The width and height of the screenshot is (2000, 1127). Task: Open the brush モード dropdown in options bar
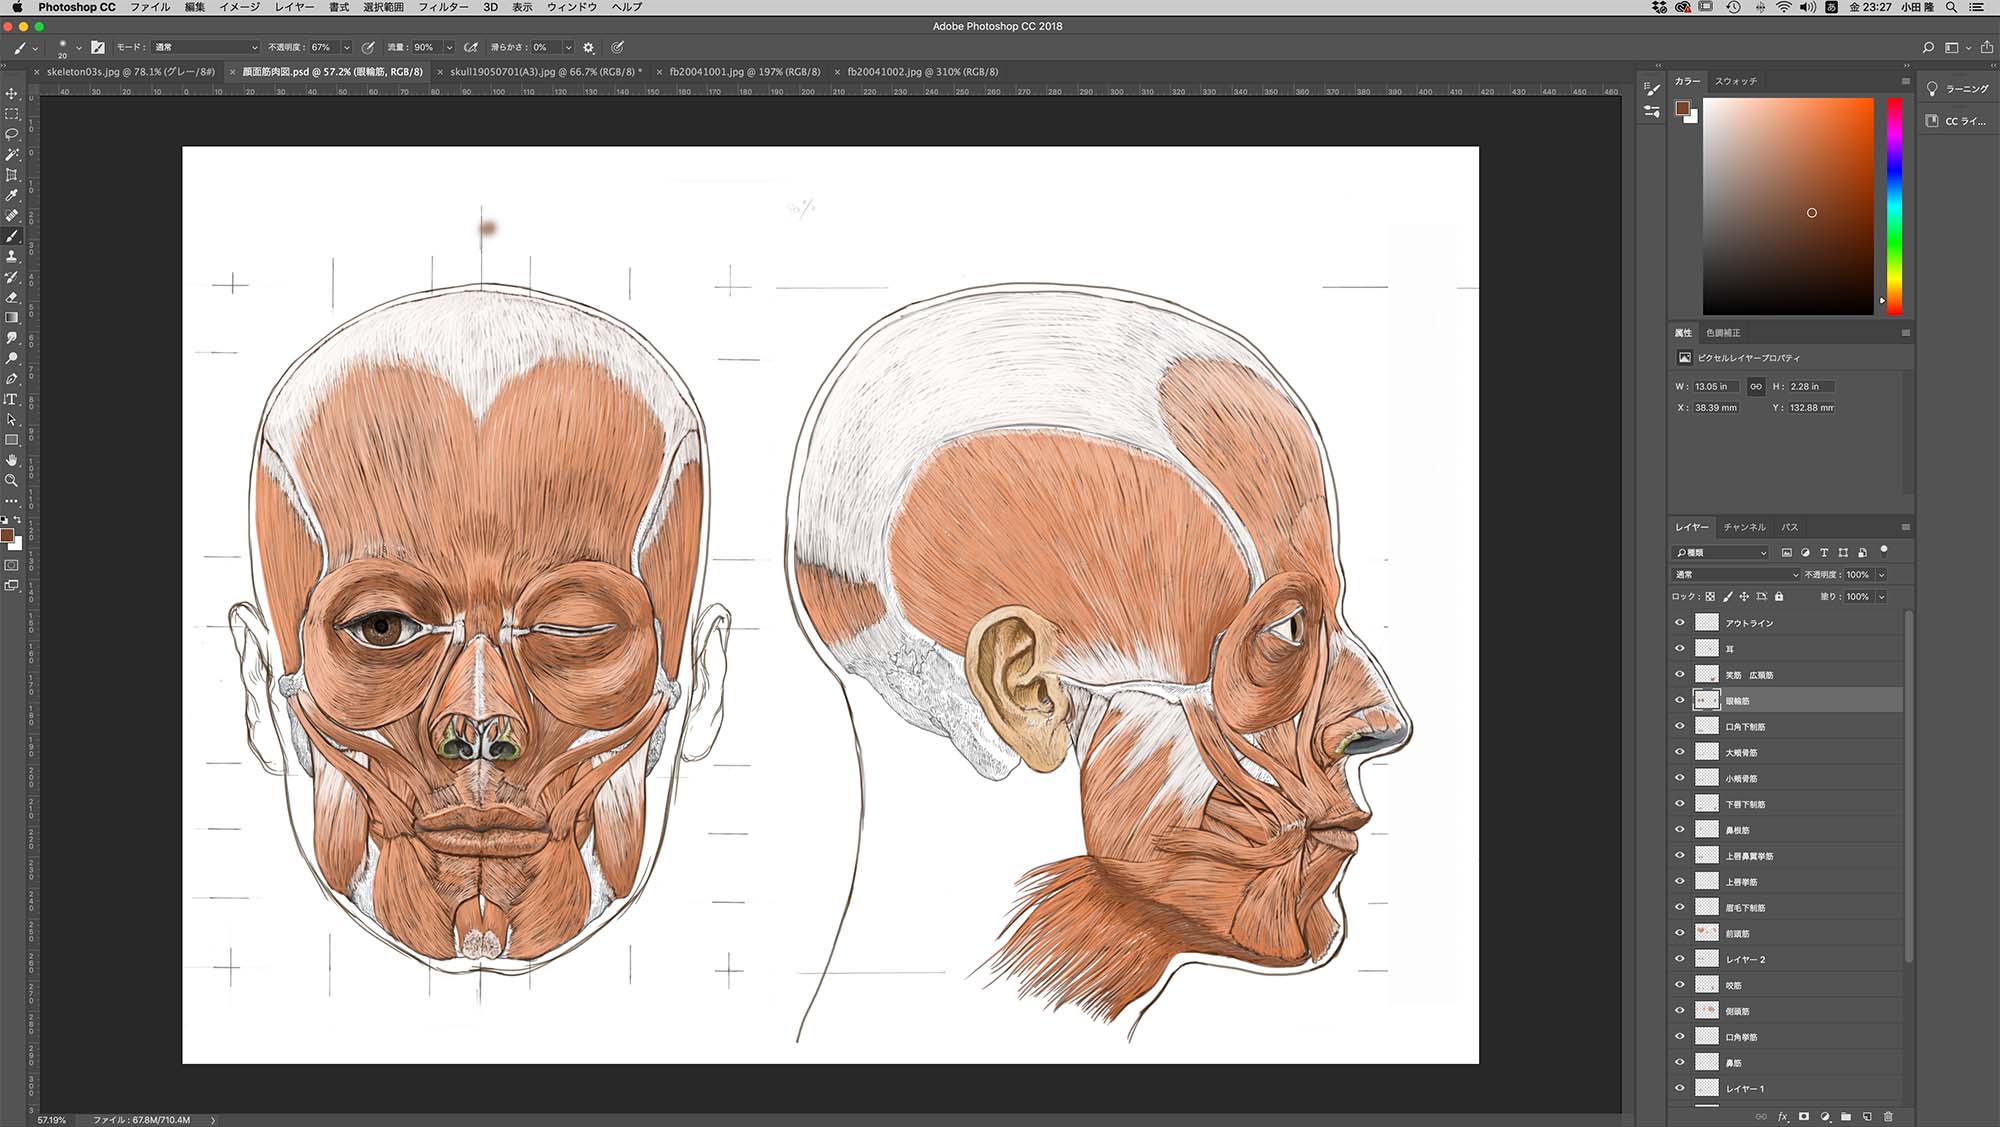[x=205, y=47]
